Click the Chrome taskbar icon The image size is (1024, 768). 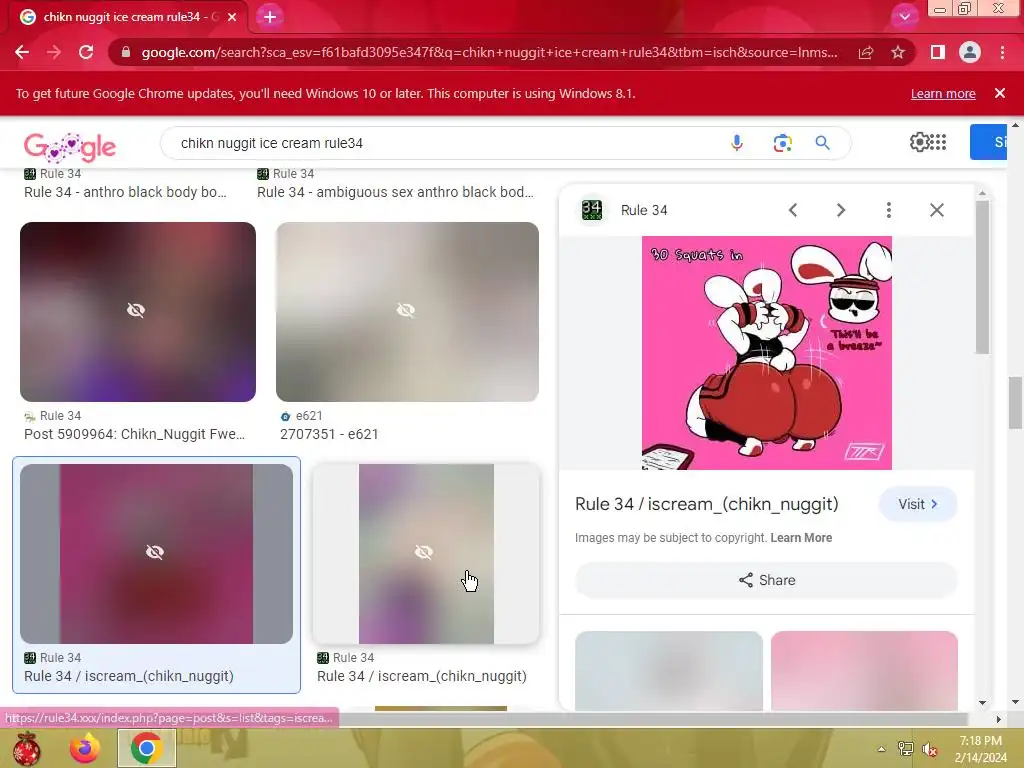click(x=146, y=748)
